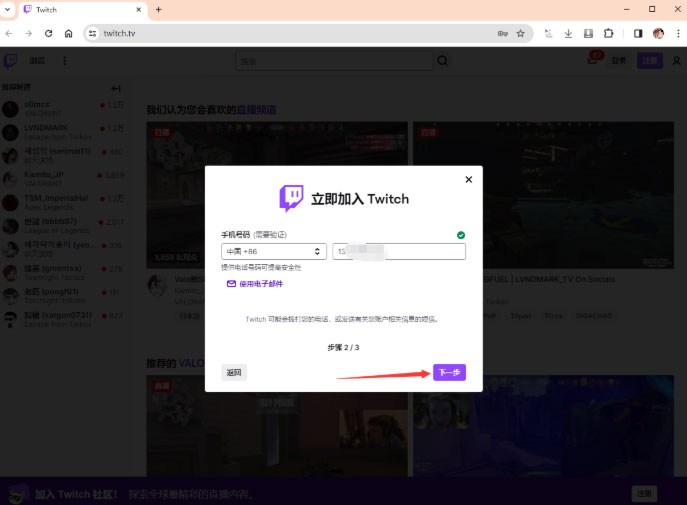Click the green phone validation checkmark

[461, 235]
